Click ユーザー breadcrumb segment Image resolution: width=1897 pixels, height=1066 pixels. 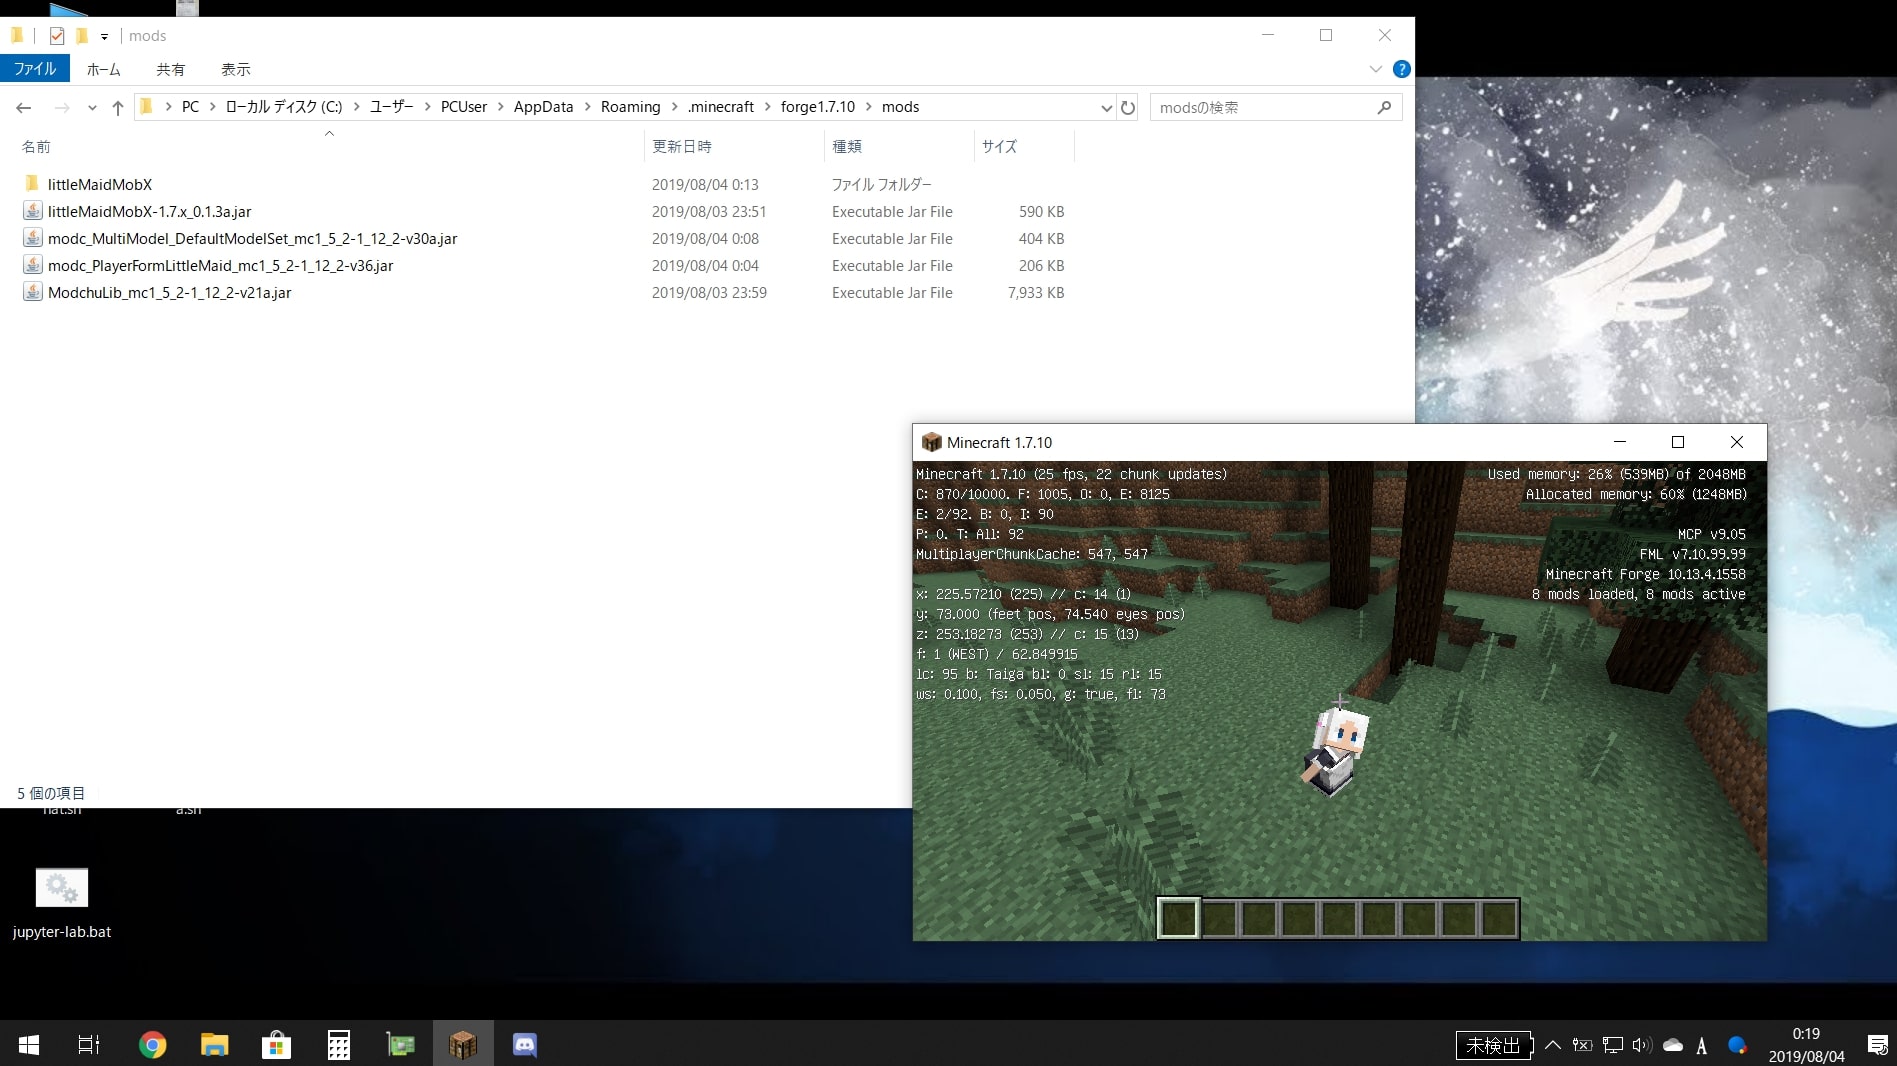(x=392, y=107)
